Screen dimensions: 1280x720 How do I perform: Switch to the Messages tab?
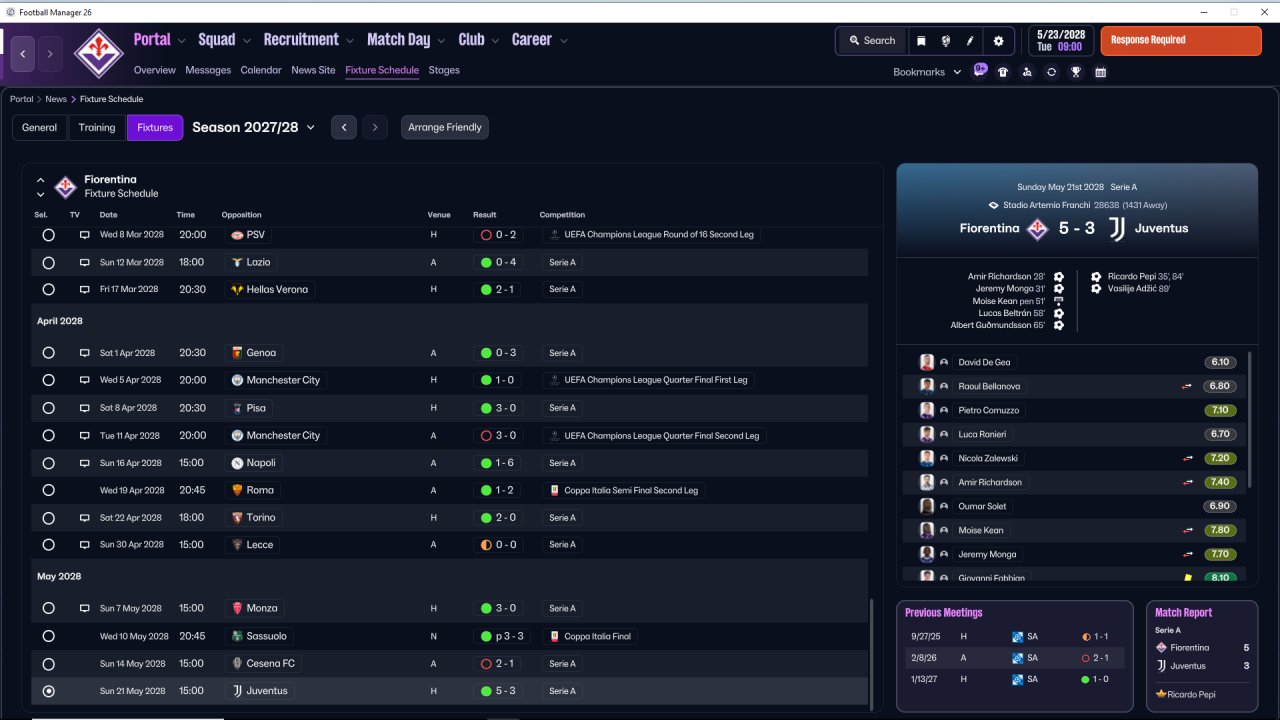click(x=208, y=70)
